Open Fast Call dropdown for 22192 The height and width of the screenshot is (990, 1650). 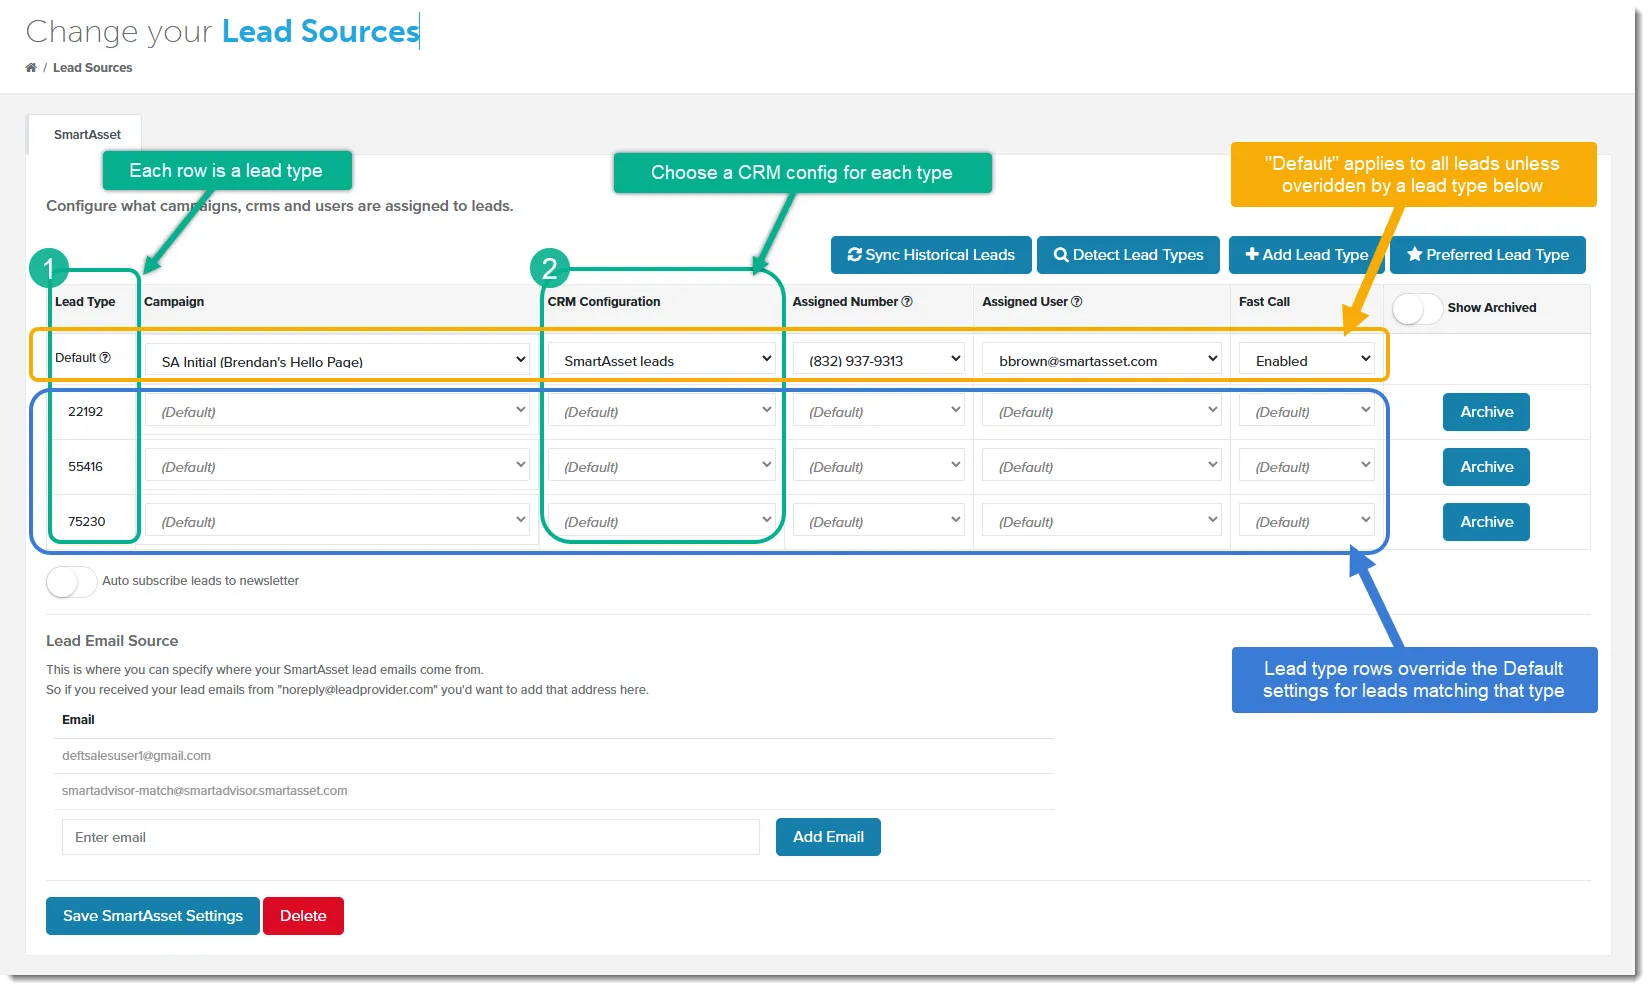click(x=1307, y=410)
